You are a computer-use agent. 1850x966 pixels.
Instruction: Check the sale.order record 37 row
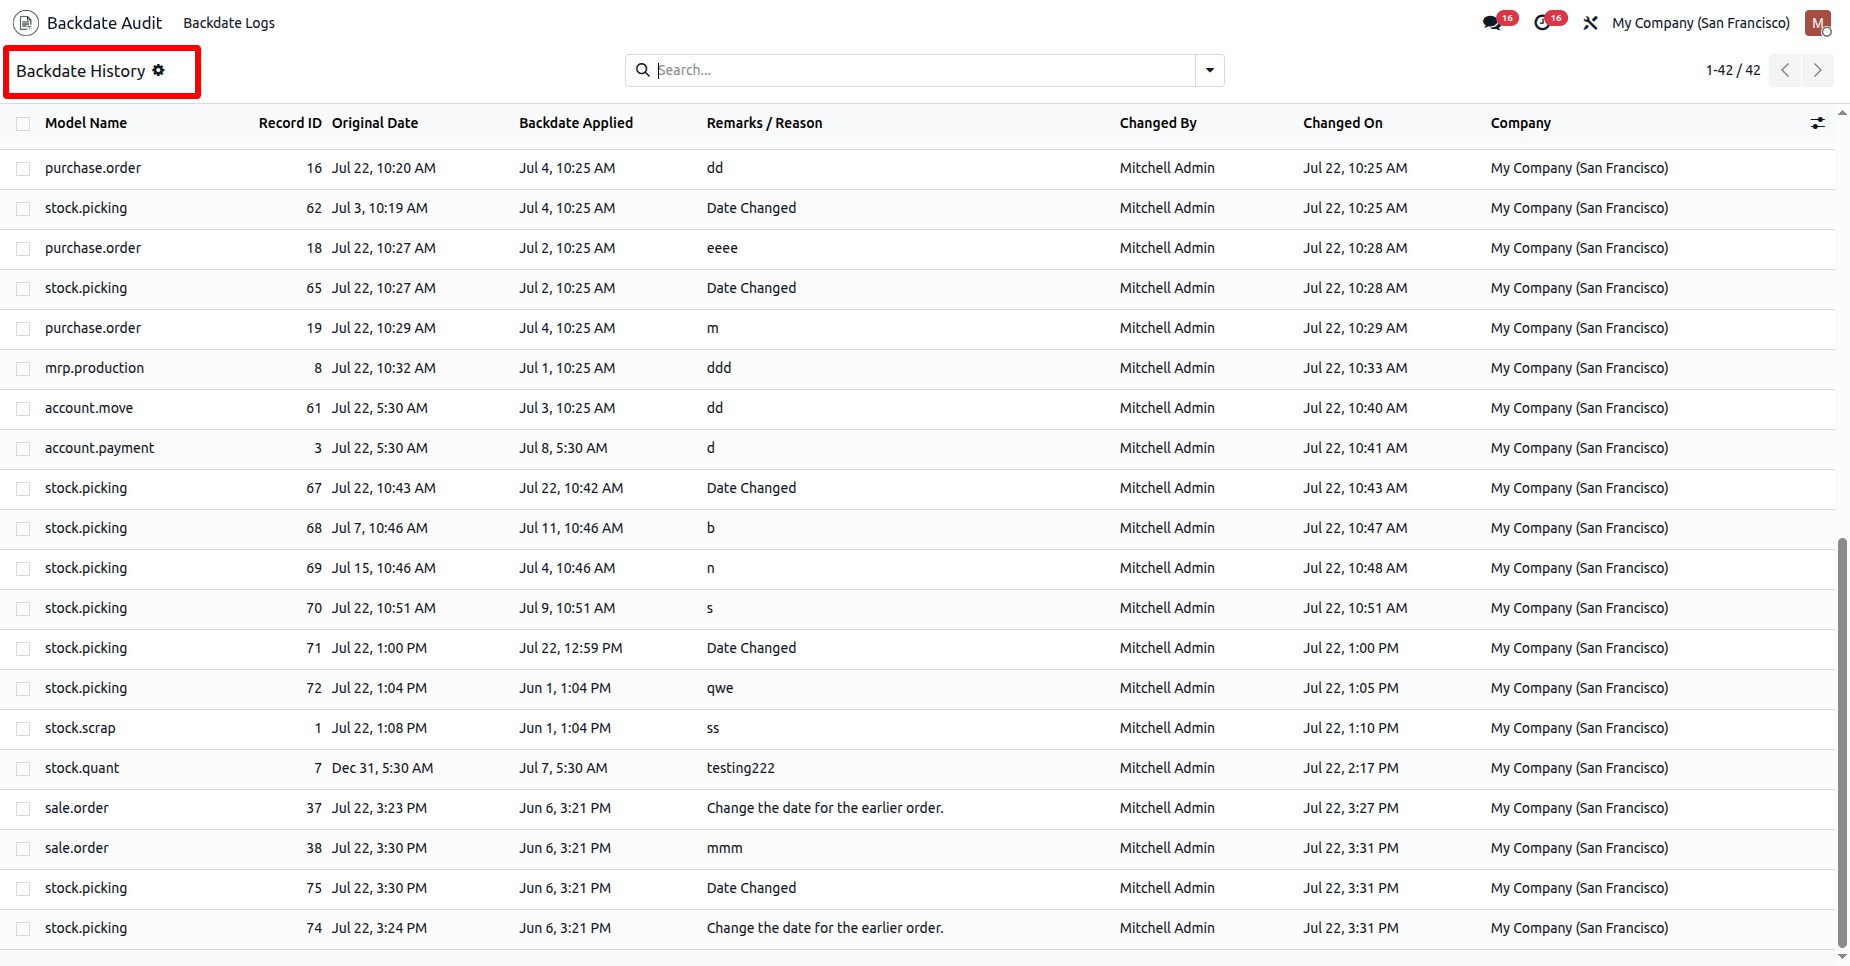(23, 809)
